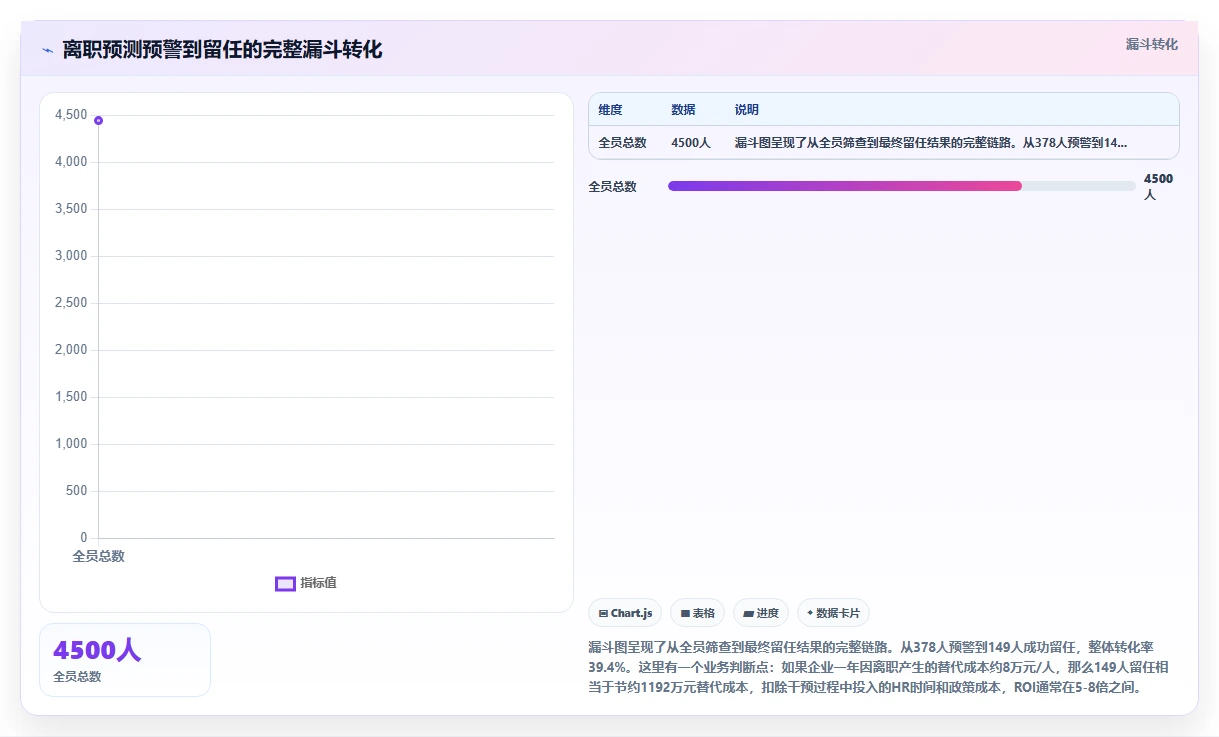
Task: Click the 数据卡片 chip
Action: click(833, 613)
